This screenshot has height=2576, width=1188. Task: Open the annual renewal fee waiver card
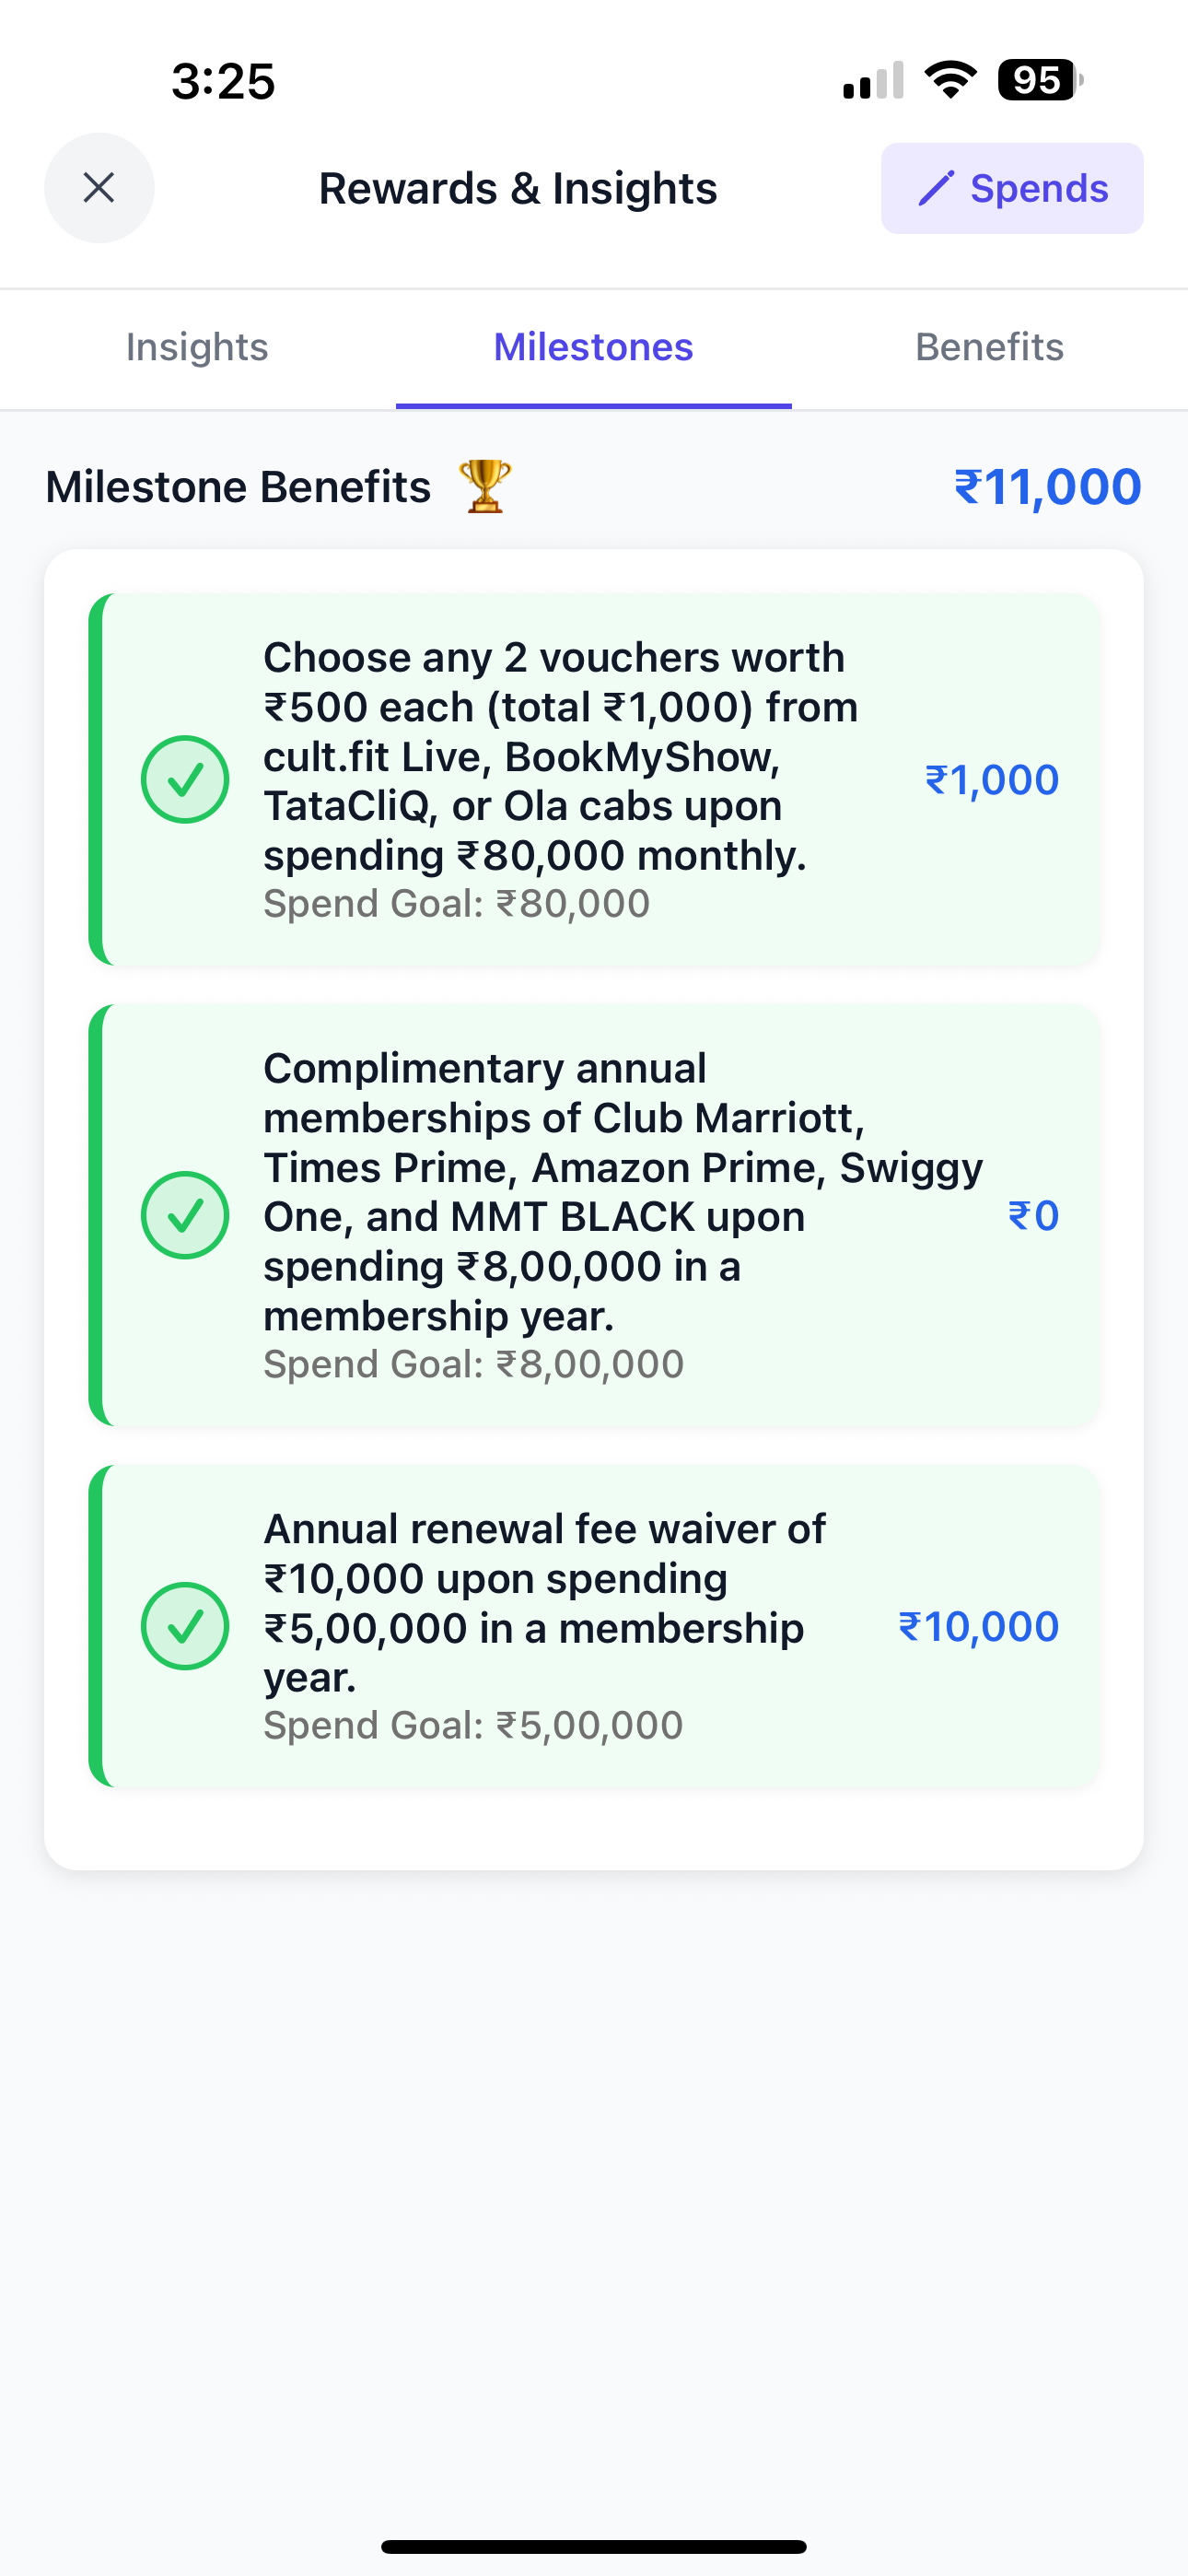click(594, 1626)
